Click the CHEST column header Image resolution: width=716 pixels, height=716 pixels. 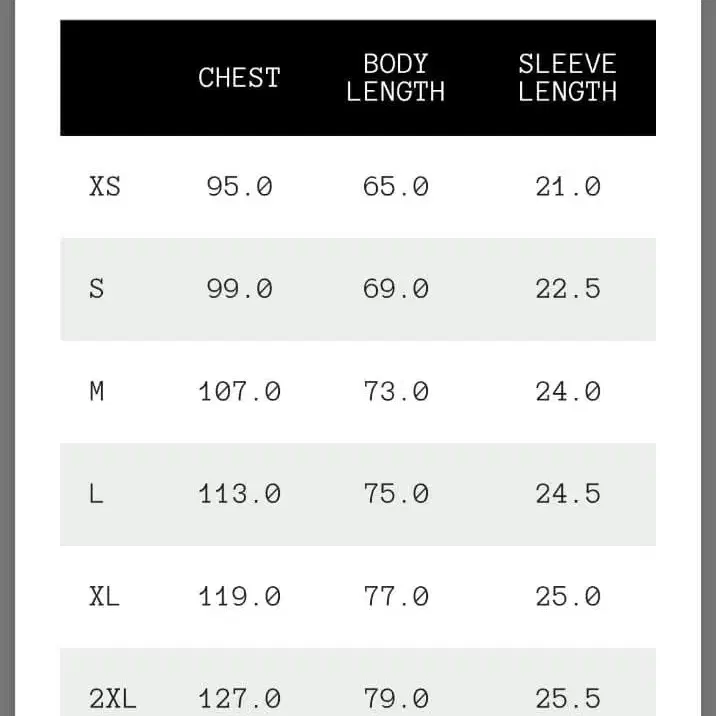[239, 78]
